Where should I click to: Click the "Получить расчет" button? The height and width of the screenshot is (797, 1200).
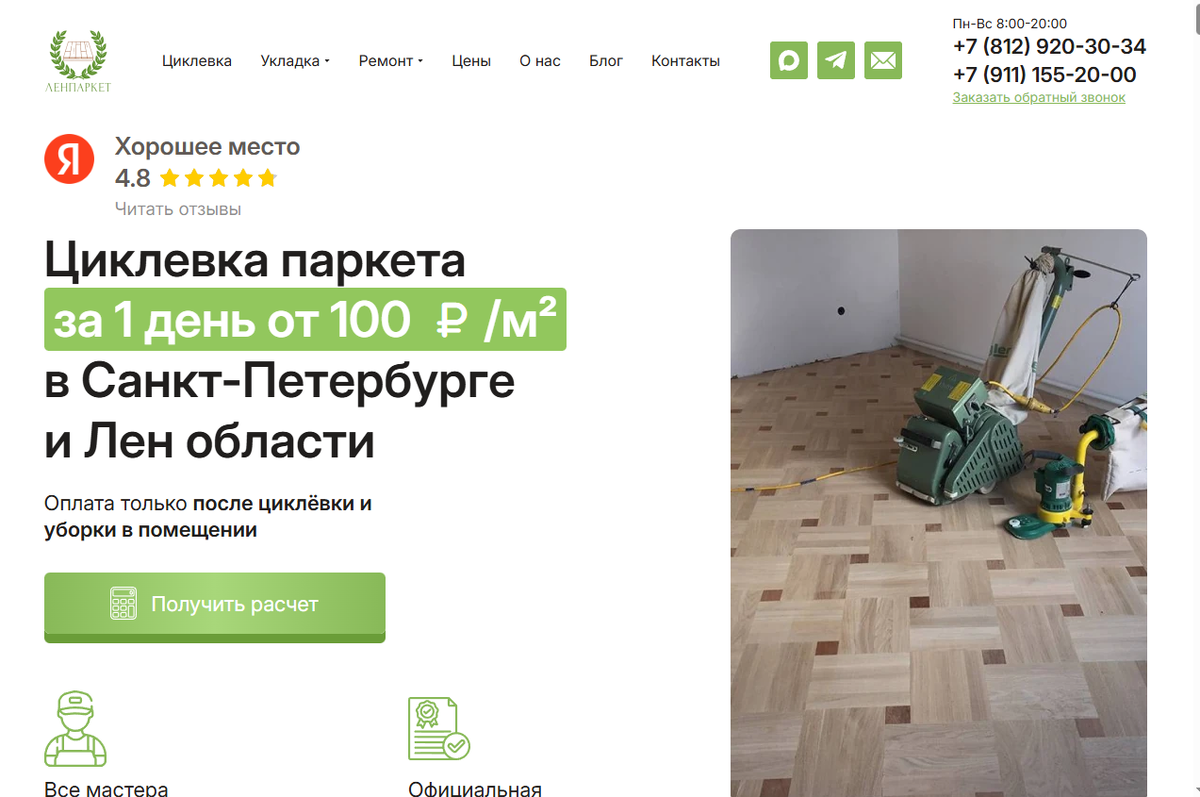click(215, 607)
